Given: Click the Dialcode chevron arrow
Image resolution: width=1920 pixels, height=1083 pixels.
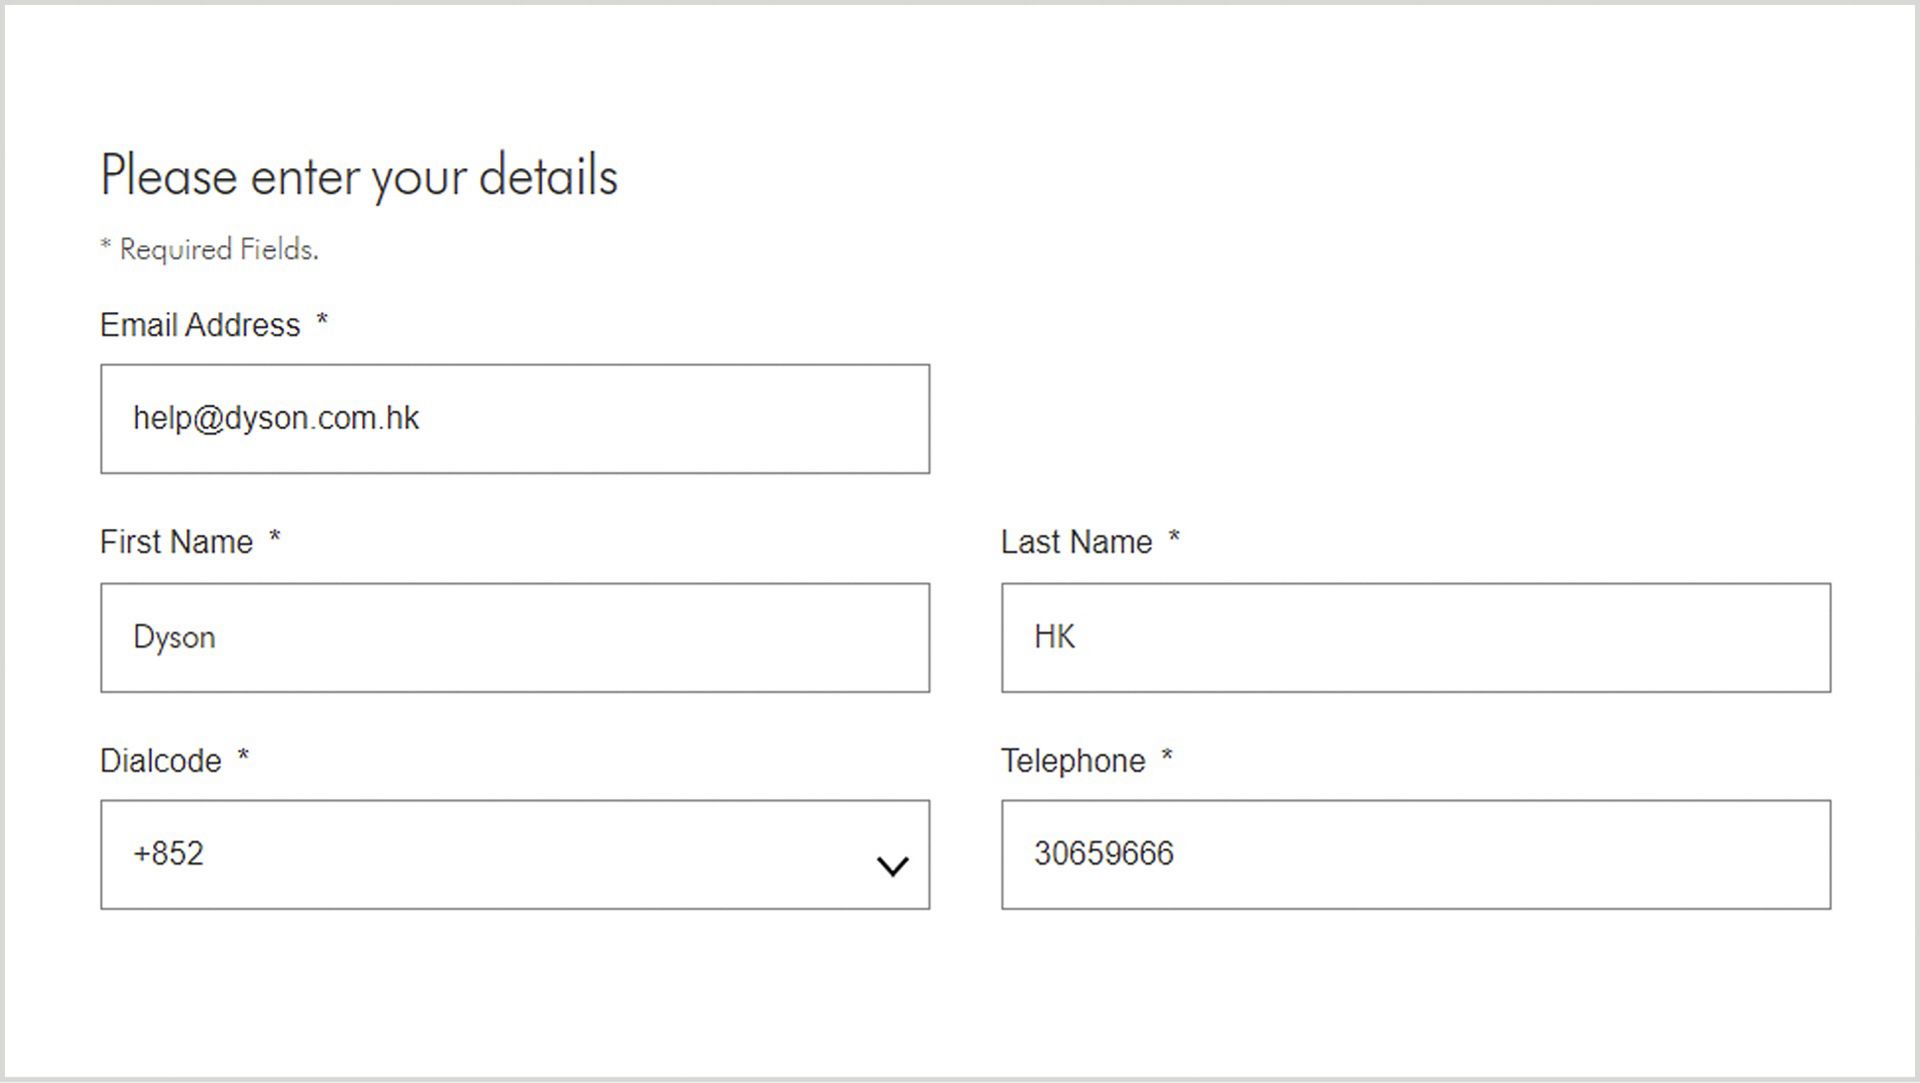Looking at the screenshot, I should pyautogui.click(x=892, y=866).
